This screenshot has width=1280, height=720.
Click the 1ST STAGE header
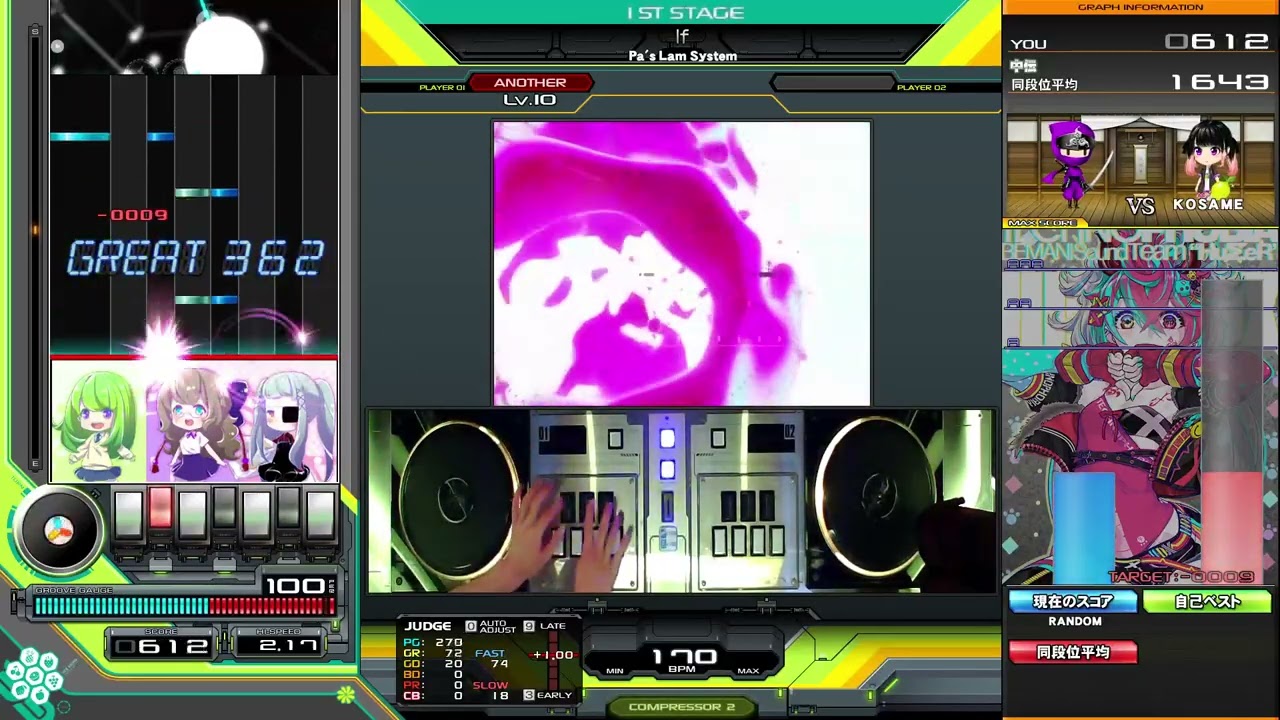(685, 13)
